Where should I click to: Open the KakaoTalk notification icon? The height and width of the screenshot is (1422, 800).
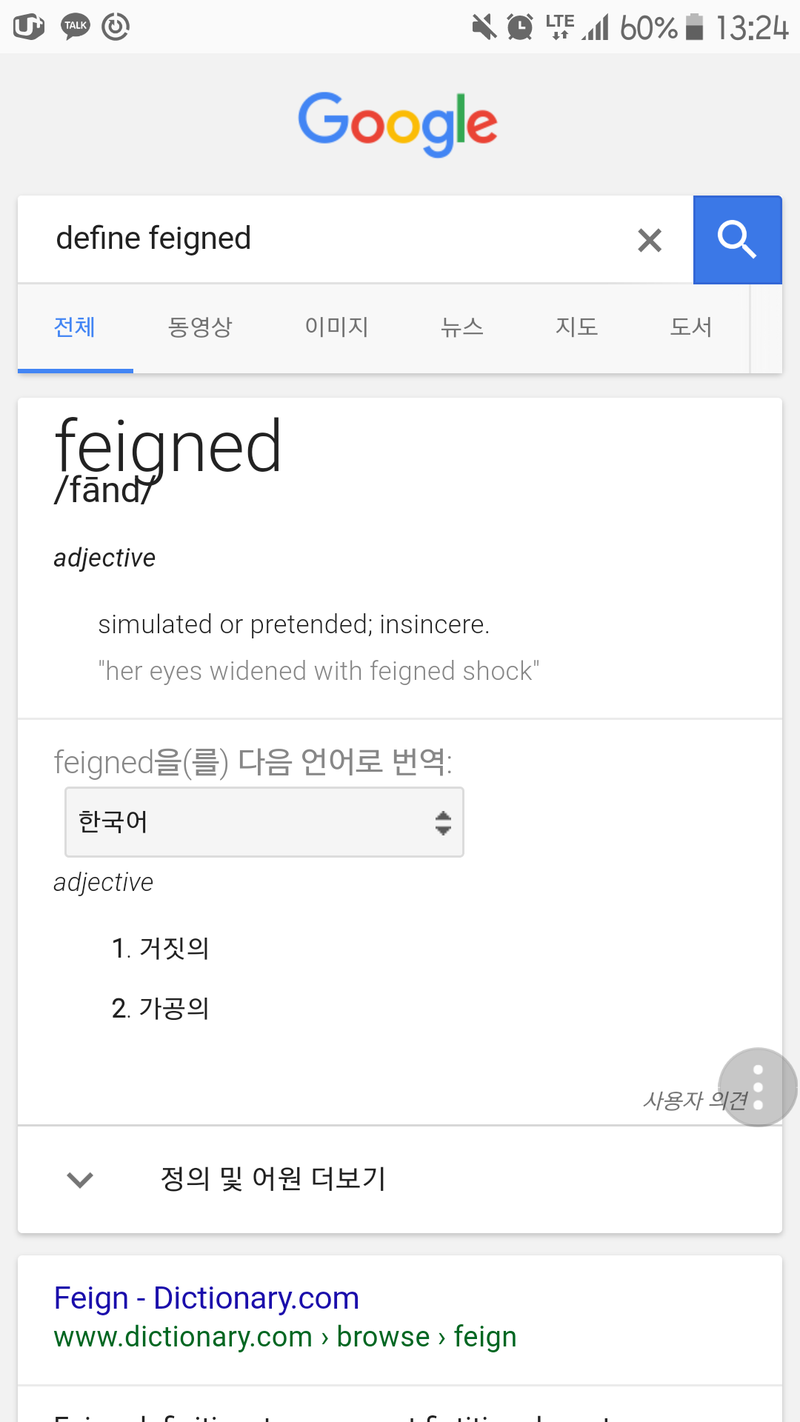pos(75,27)
